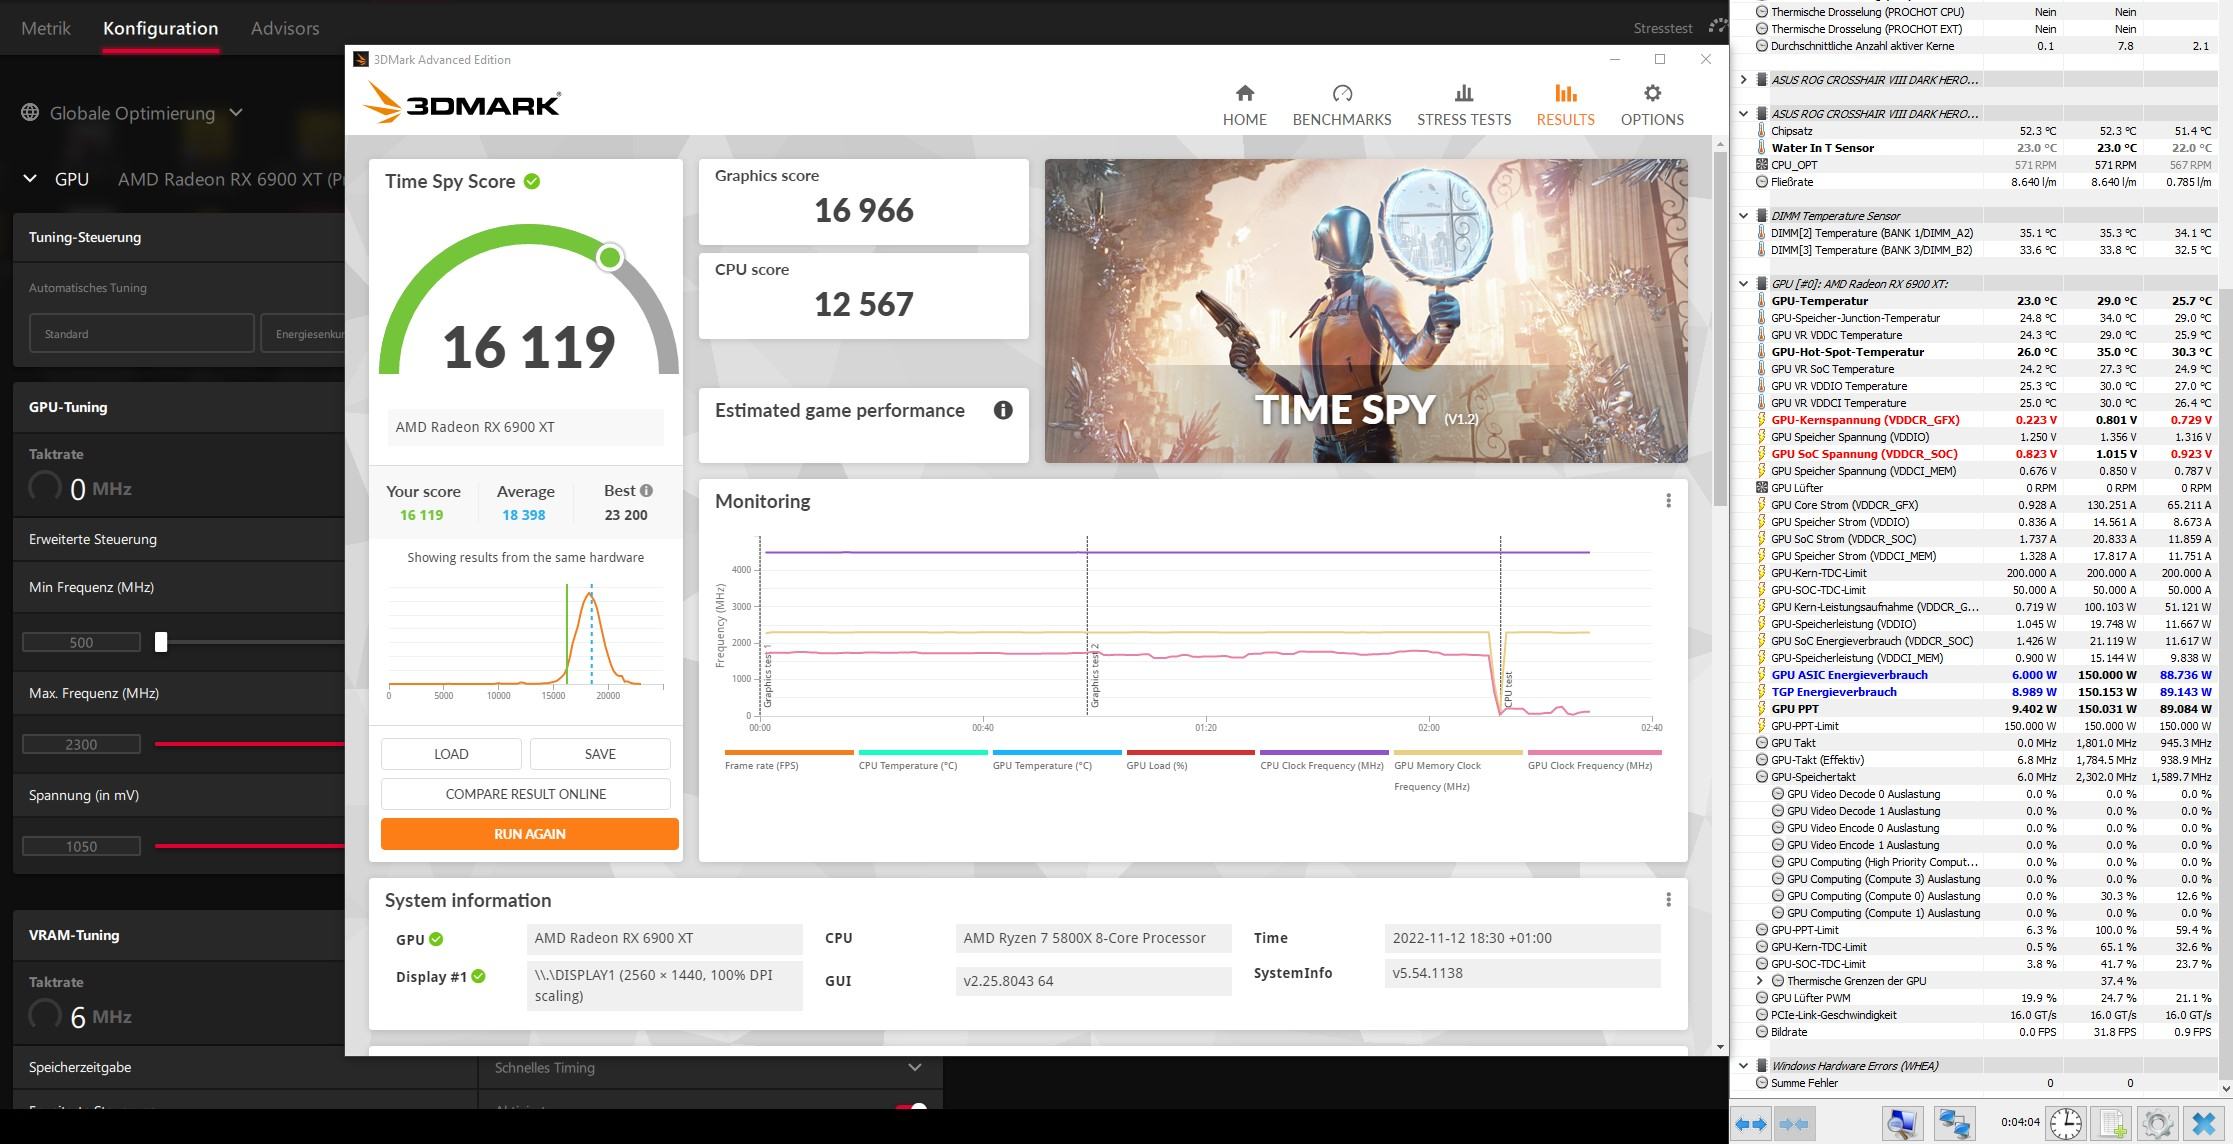2233x1144 pixels.
Task: Click the LOAD button
Action: coord(451,754)
